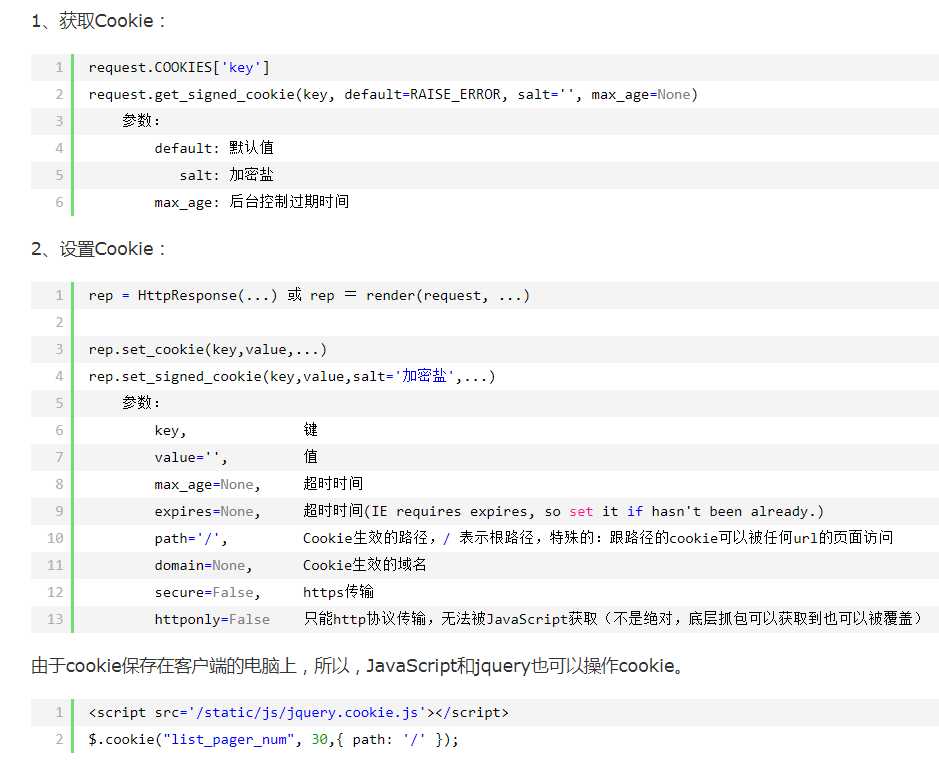Viewport: 939px width, 761px height.
Task: Click the request.get_signed_cookie code line
Action: 393,94
